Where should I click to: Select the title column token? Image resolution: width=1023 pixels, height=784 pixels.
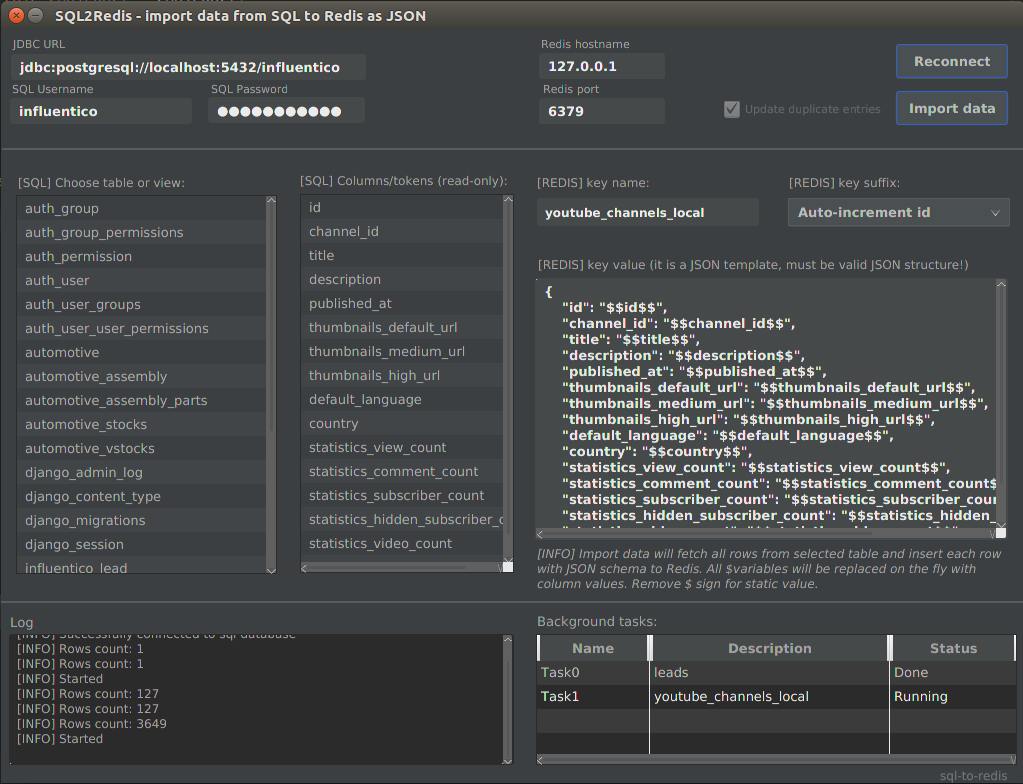[x=402, y=256]
